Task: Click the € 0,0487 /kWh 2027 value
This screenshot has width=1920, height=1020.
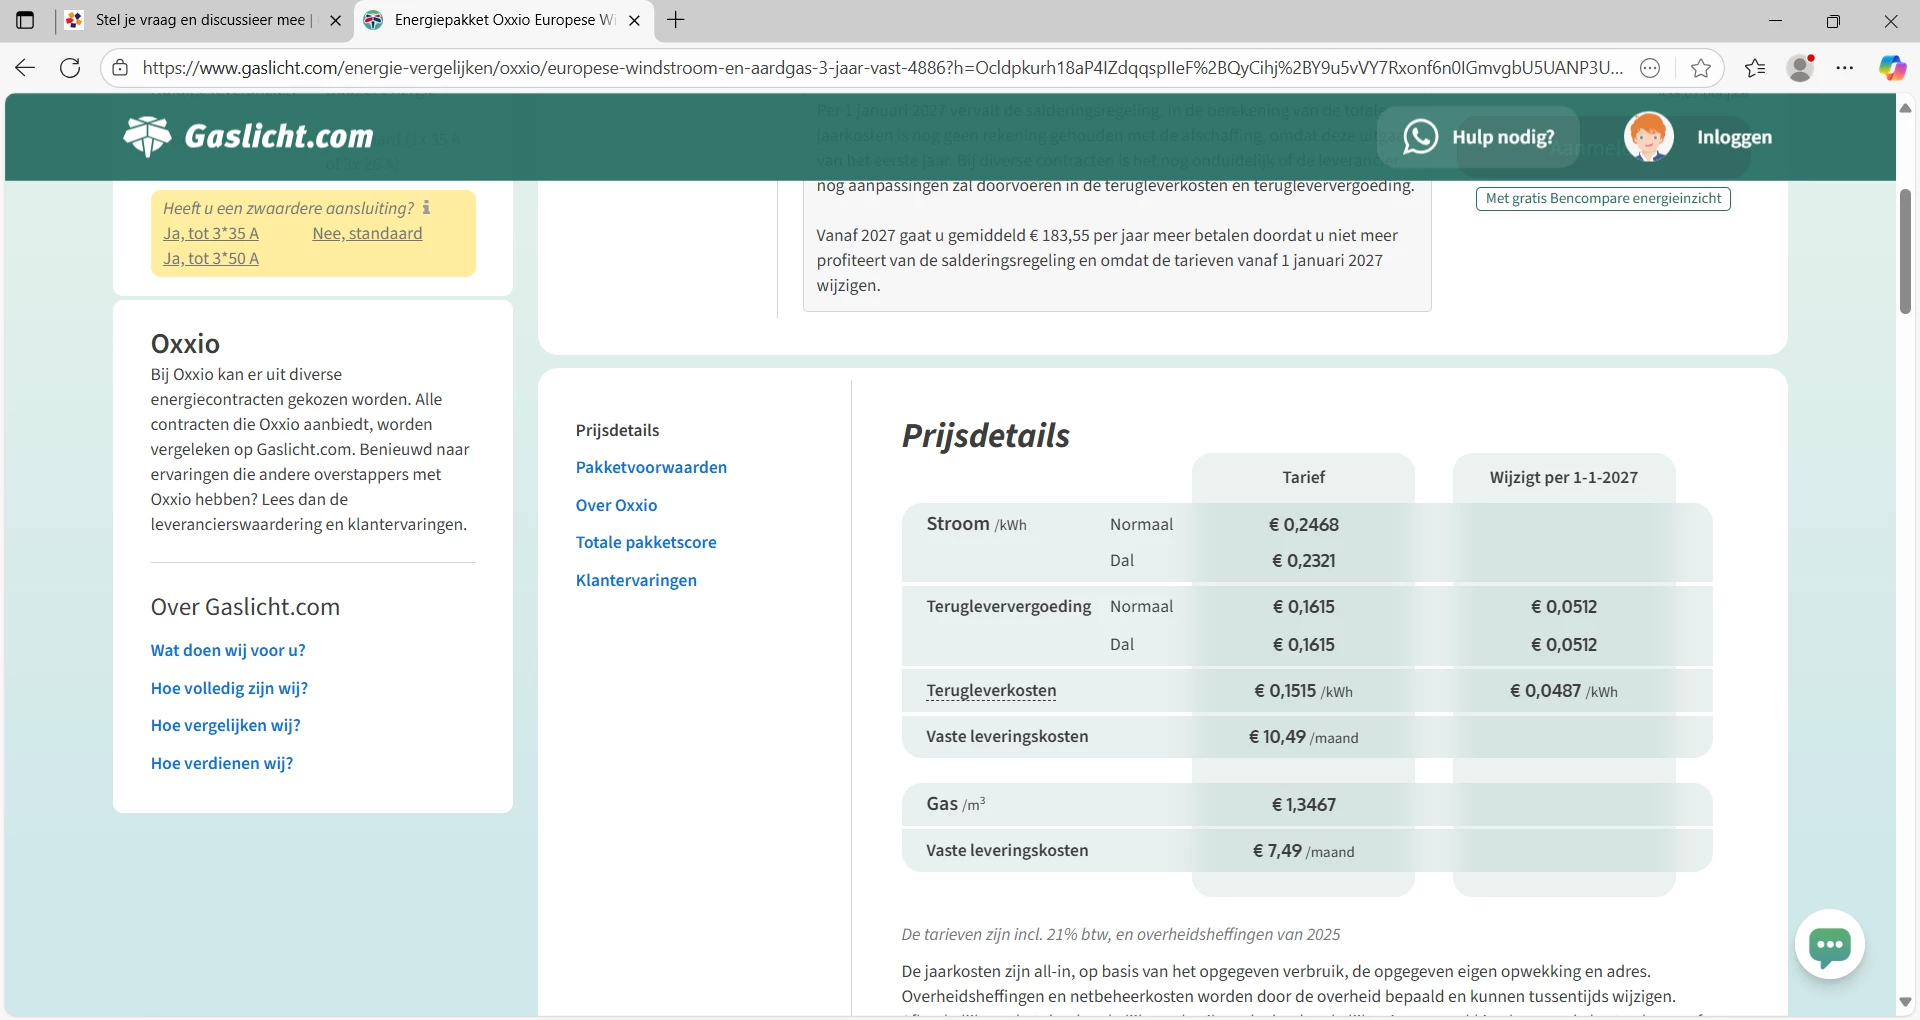Action: [x=1563, y=691]
